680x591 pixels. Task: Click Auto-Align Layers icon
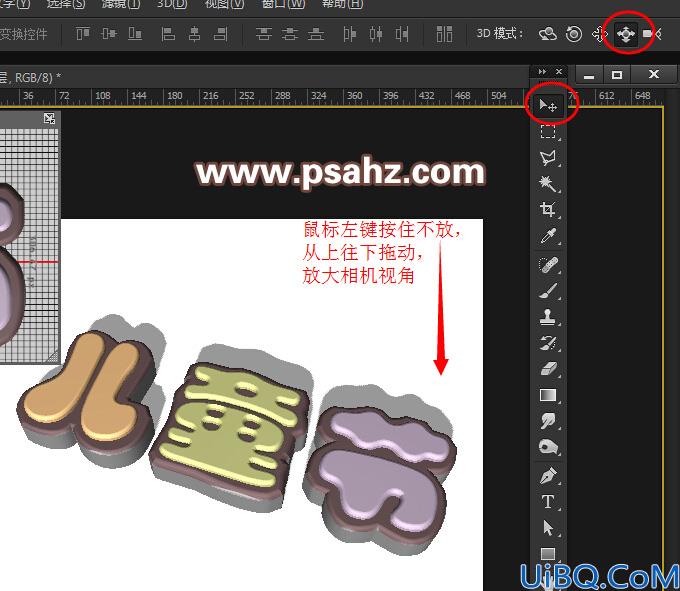(444, 33)
